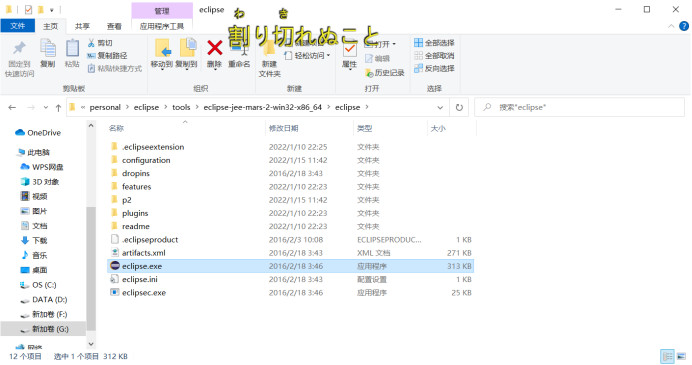The width and height of the screenshot is (692, 365).
Task: Switch to the Home (主页) tab
Action: [50, 26]
